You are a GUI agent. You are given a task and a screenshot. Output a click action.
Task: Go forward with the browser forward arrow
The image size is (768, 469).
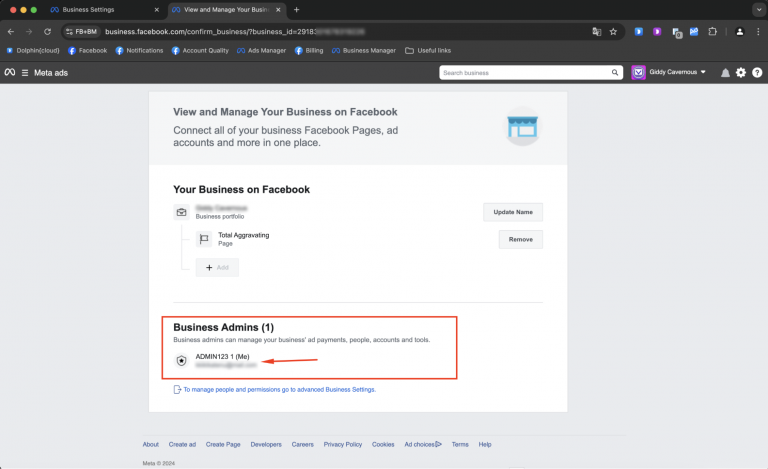pyautogui.click(x=29, y=31)
